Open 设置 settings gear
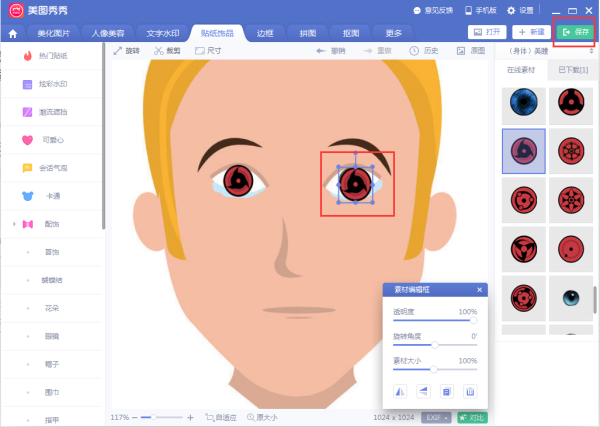Viewport: 600px width, 427px height. [x=520, y=10]
